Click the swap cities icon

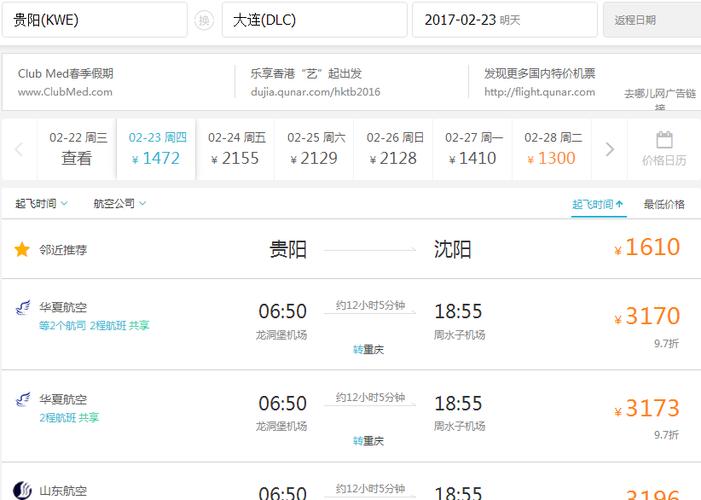coord(204,20)
